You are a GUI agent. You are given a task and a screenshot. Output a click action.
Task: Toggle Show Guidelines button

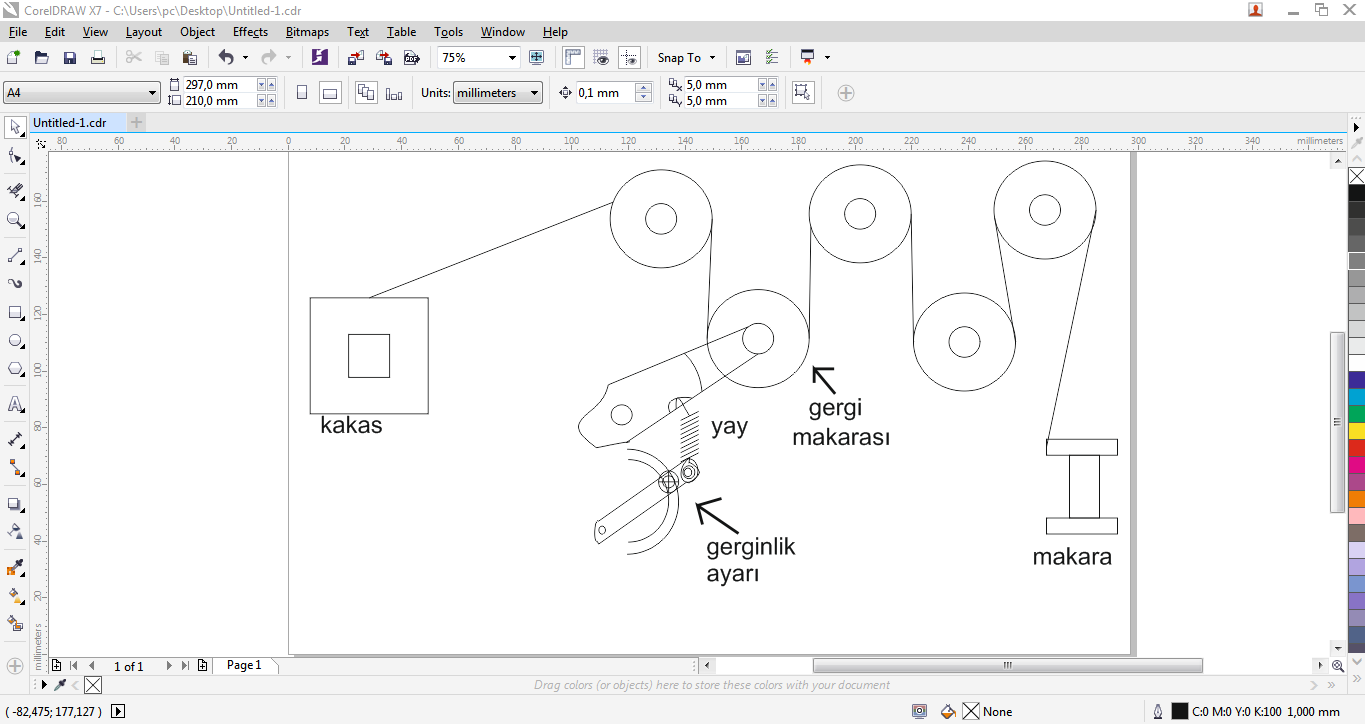point(629,58)
